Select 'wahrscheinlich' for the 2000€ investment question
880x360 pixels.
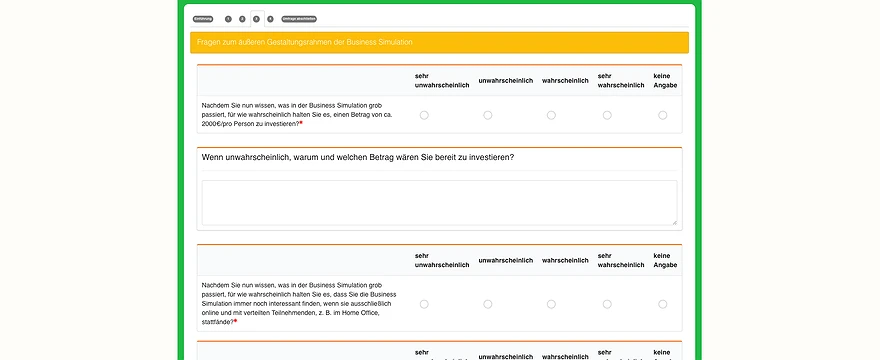coord(551,115)
